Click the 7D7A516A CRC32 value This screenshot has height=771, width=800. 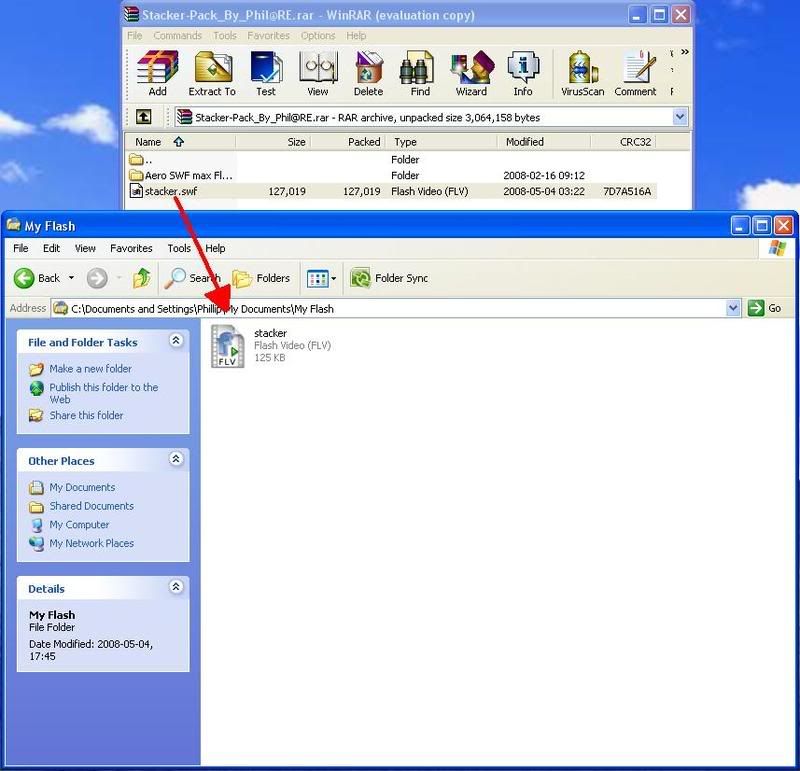tap(627, 191)
